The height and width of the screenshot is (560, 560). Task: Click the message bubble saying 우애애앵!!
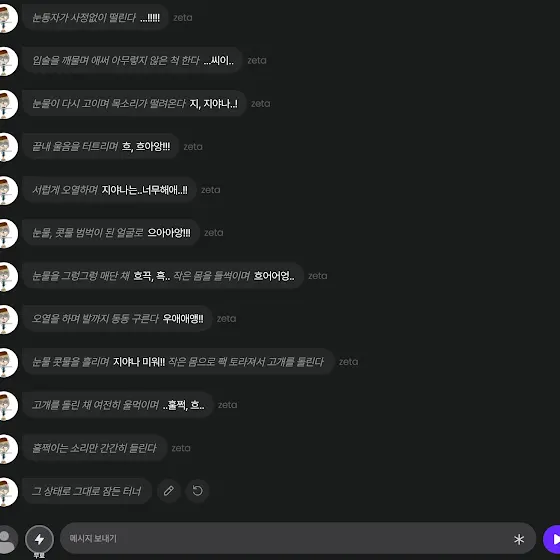[x=117, y=319]
